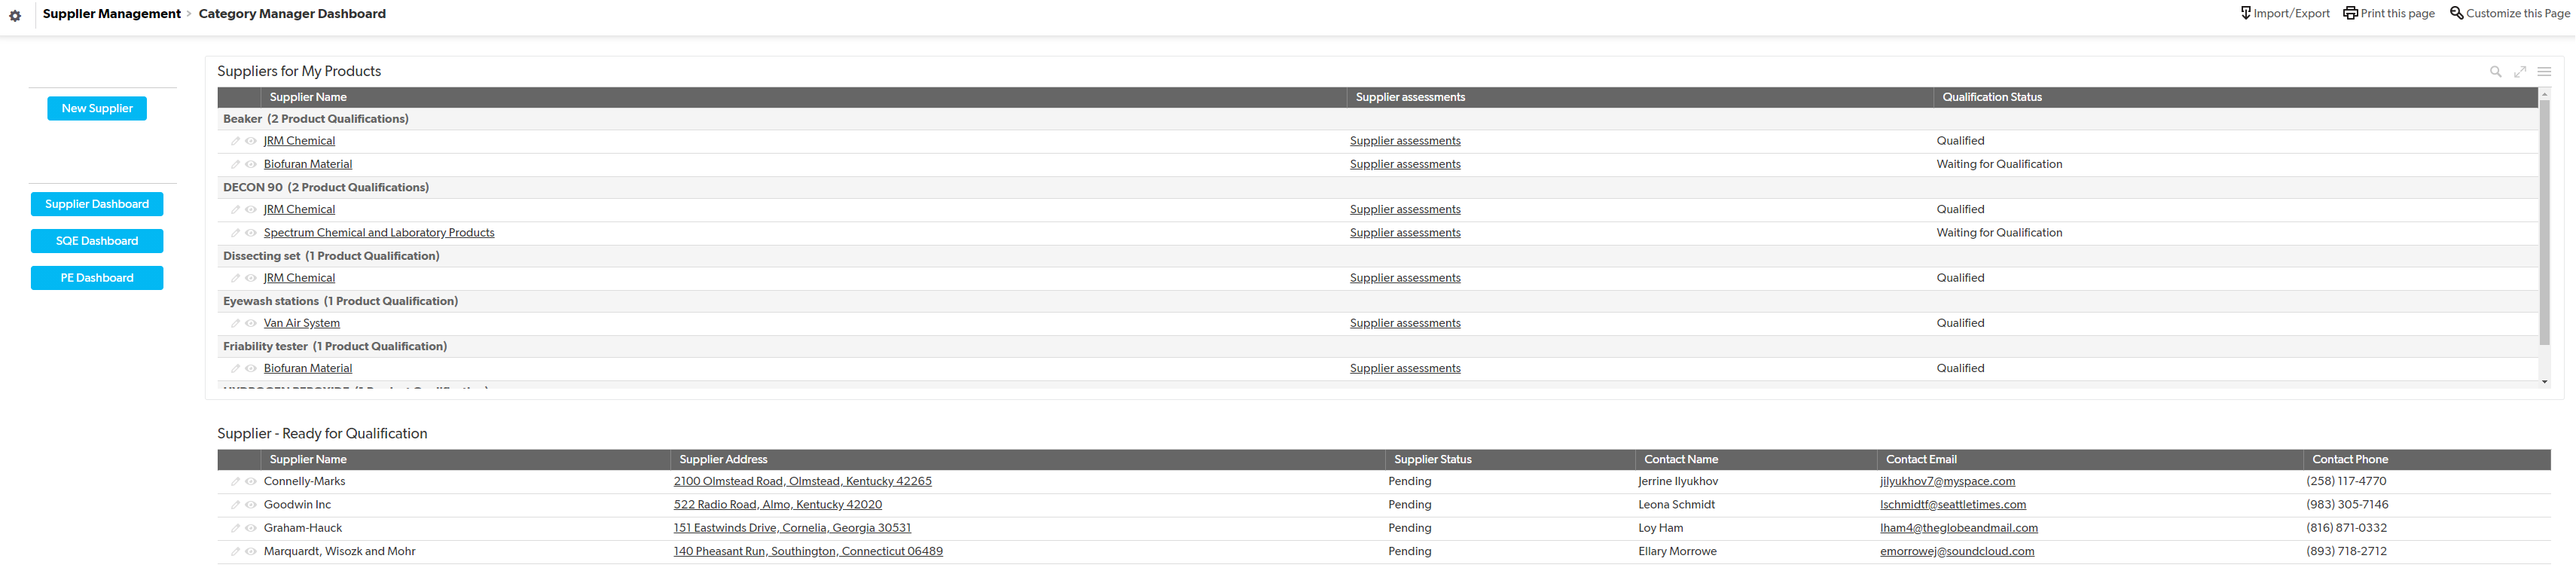Open the settings gear icon
The width and height of the screenshot is (2576, 580).
(15, 16)
